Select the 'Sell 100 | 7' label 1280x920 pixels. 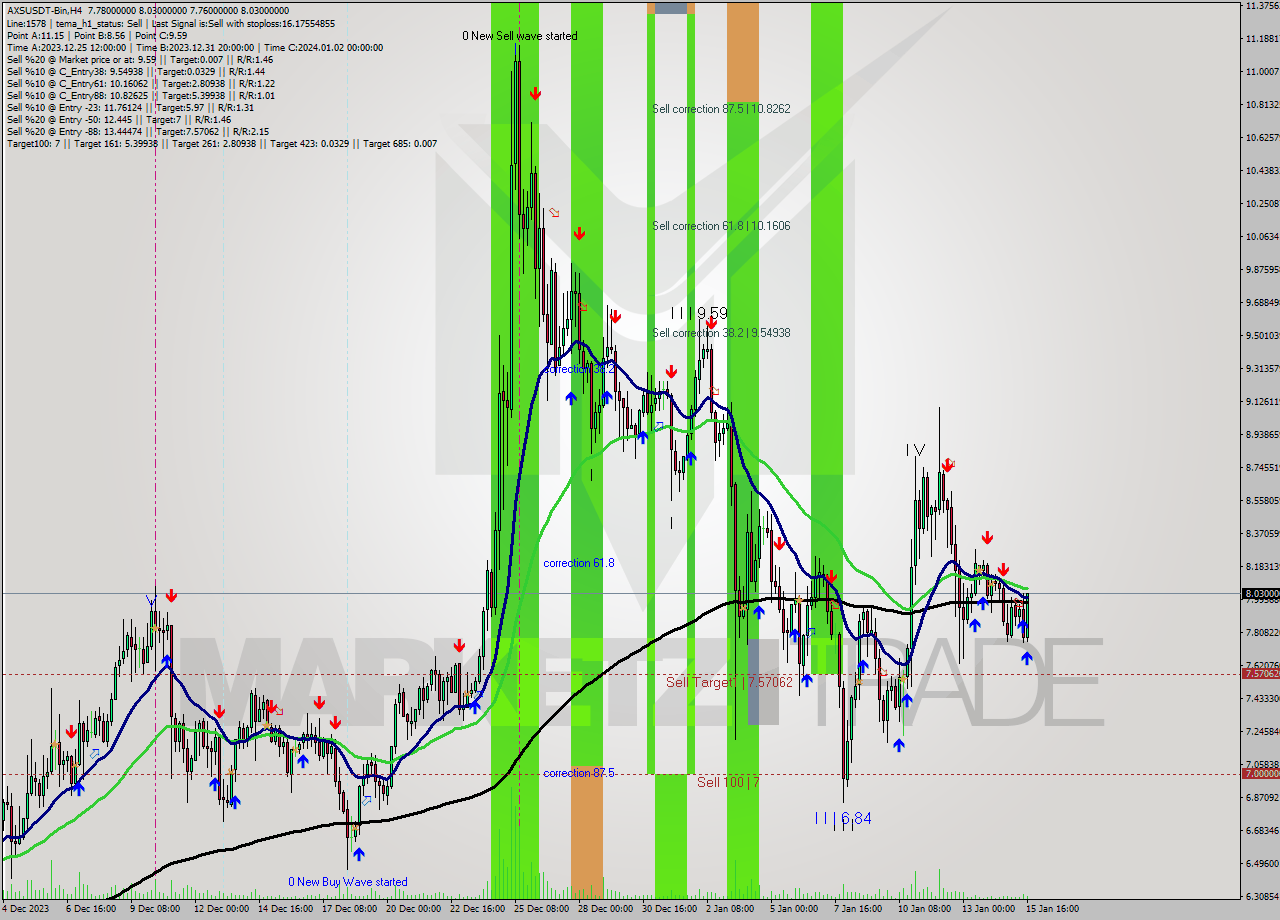[x=728, y=782]
